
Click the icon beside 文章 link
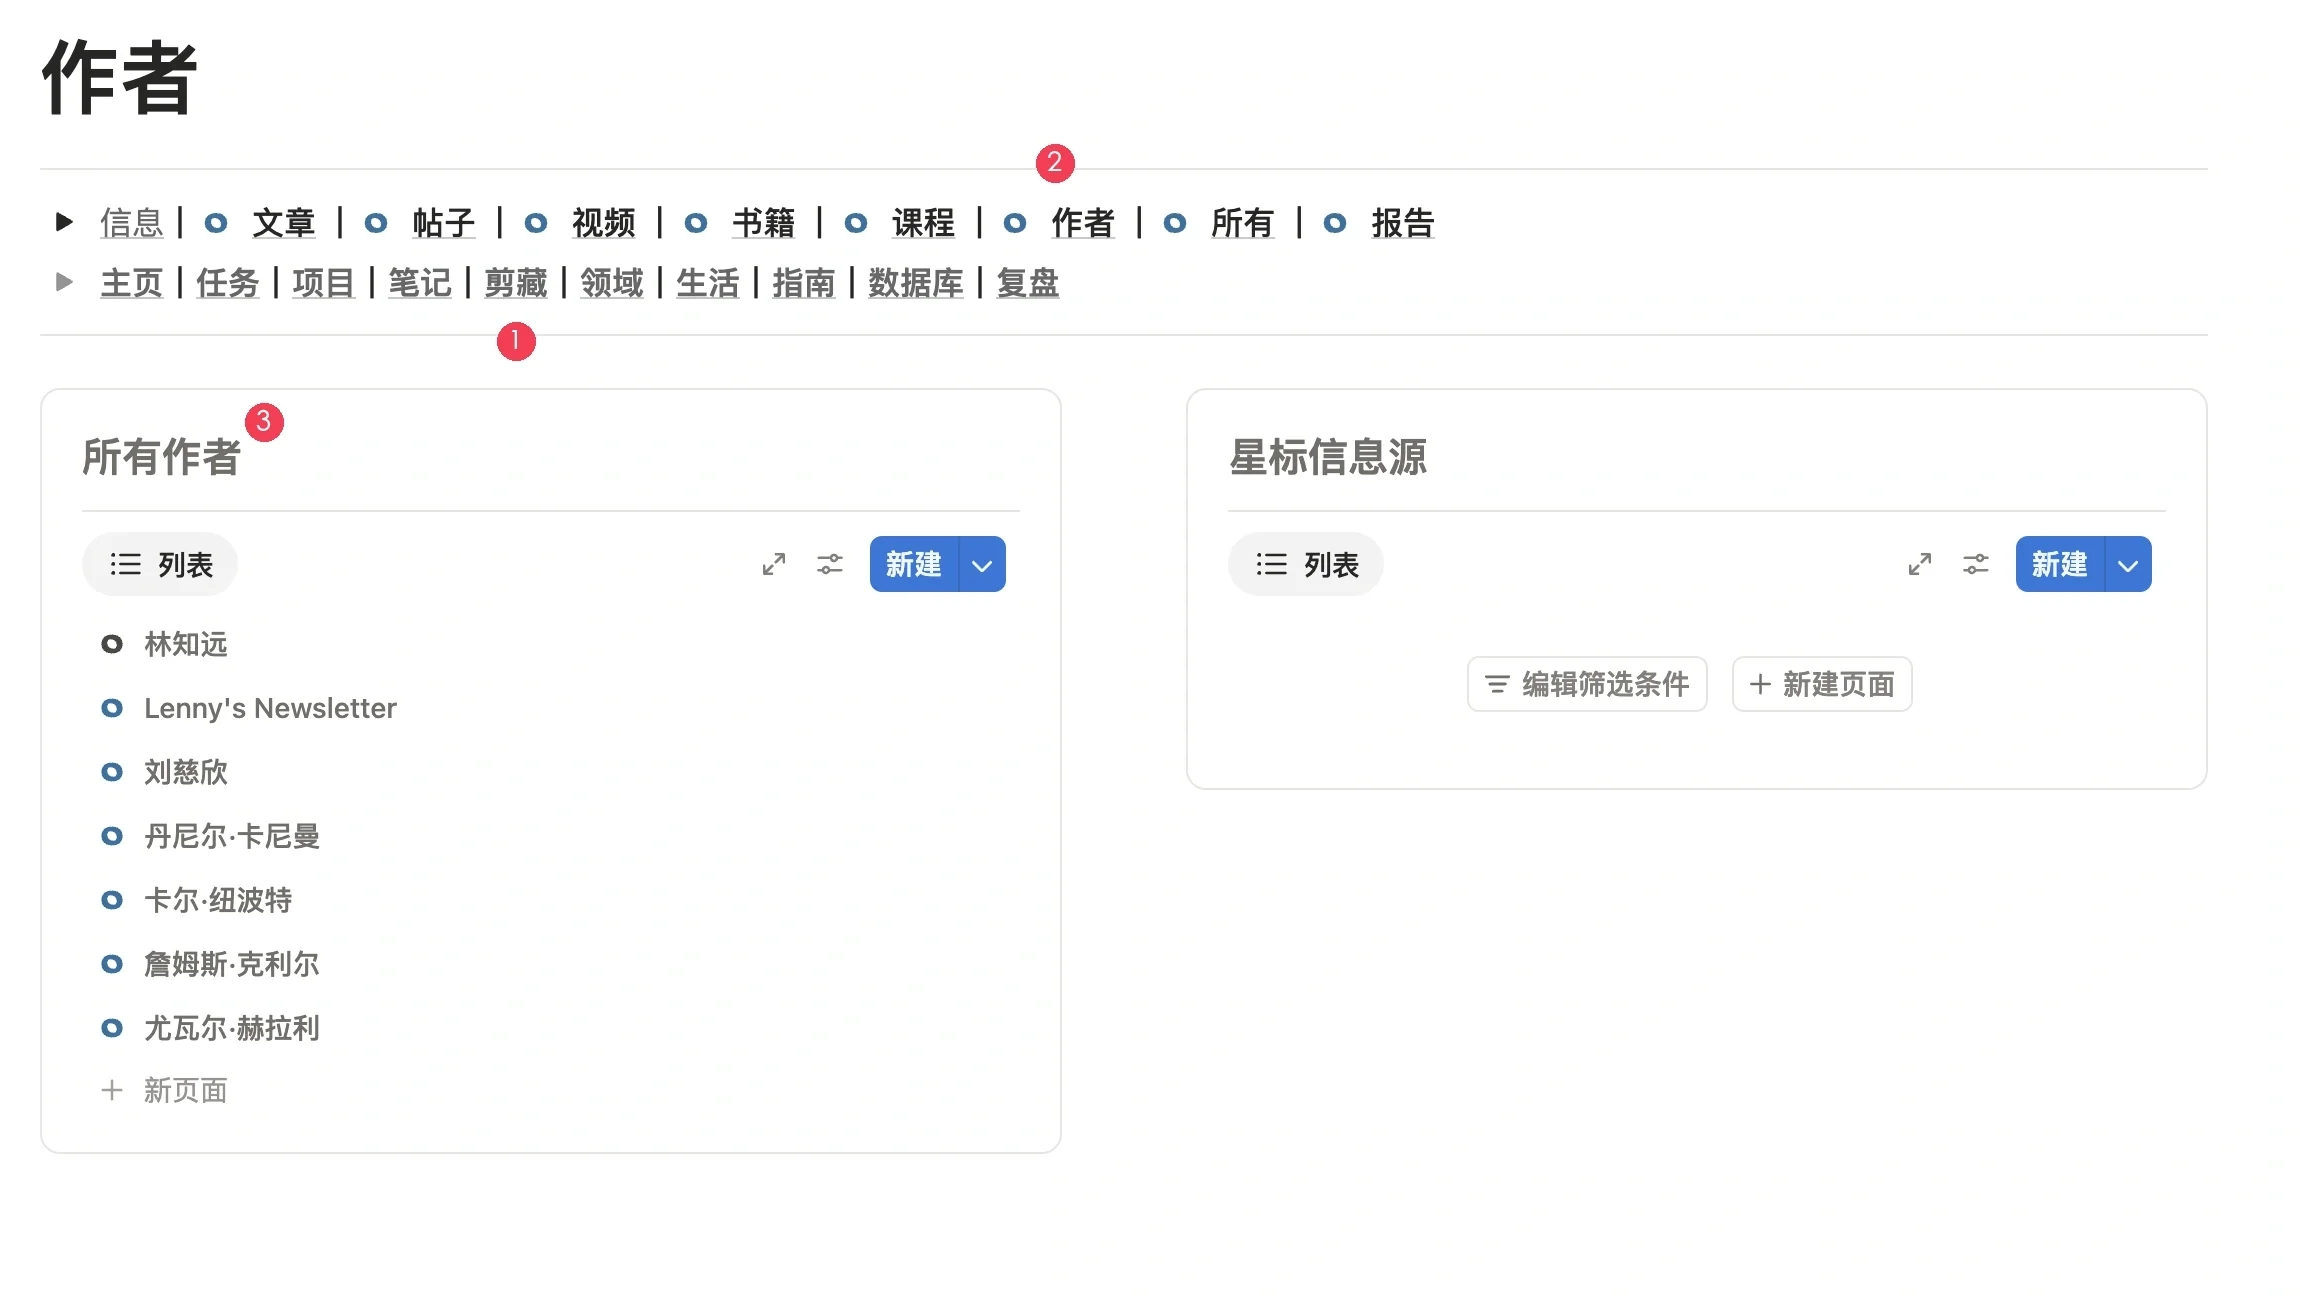click(216, 223)
